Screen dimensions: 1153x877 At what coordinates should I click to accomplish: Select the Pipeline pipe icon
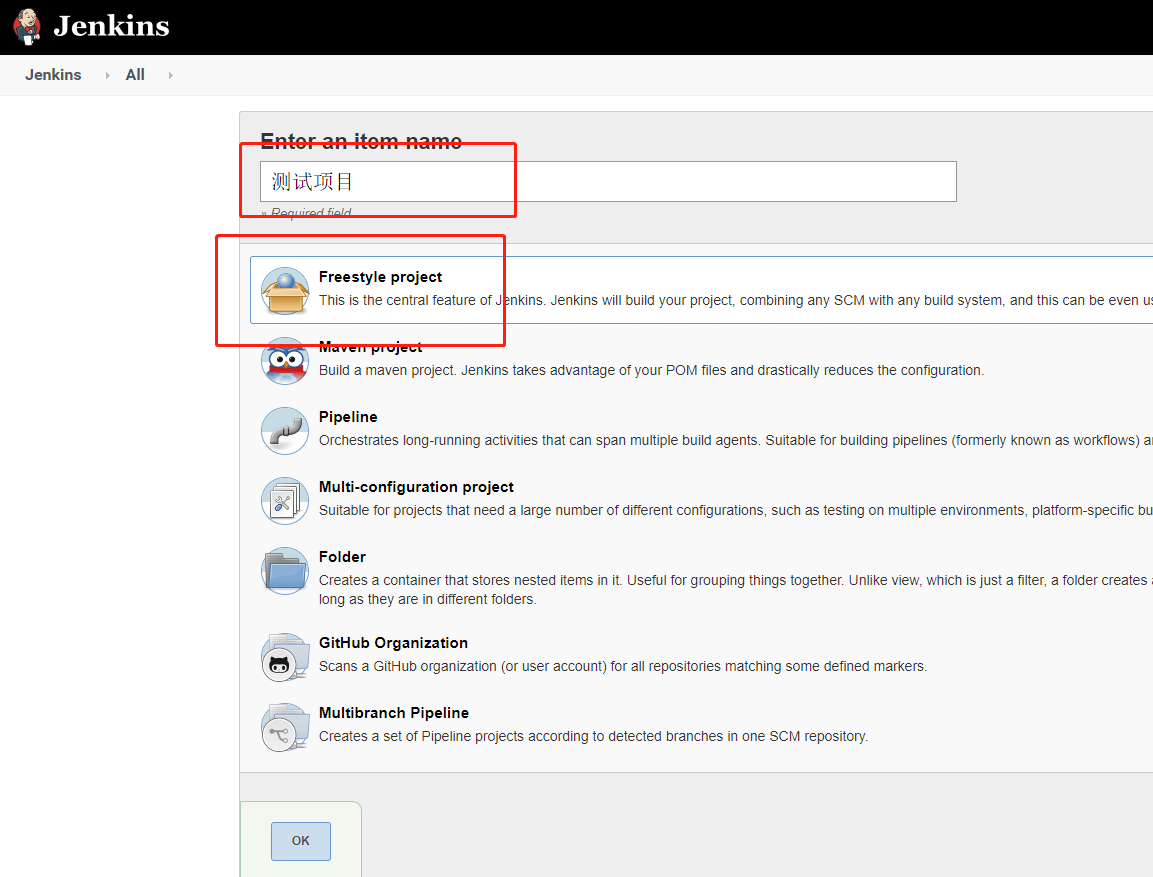(x=285, y=431)
